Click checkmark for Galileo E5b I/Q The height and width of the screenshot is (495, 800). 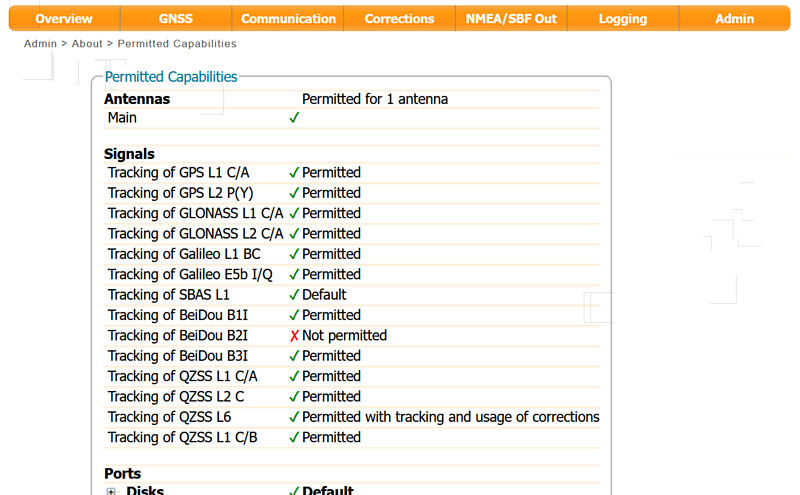click(x=294, y=275)
